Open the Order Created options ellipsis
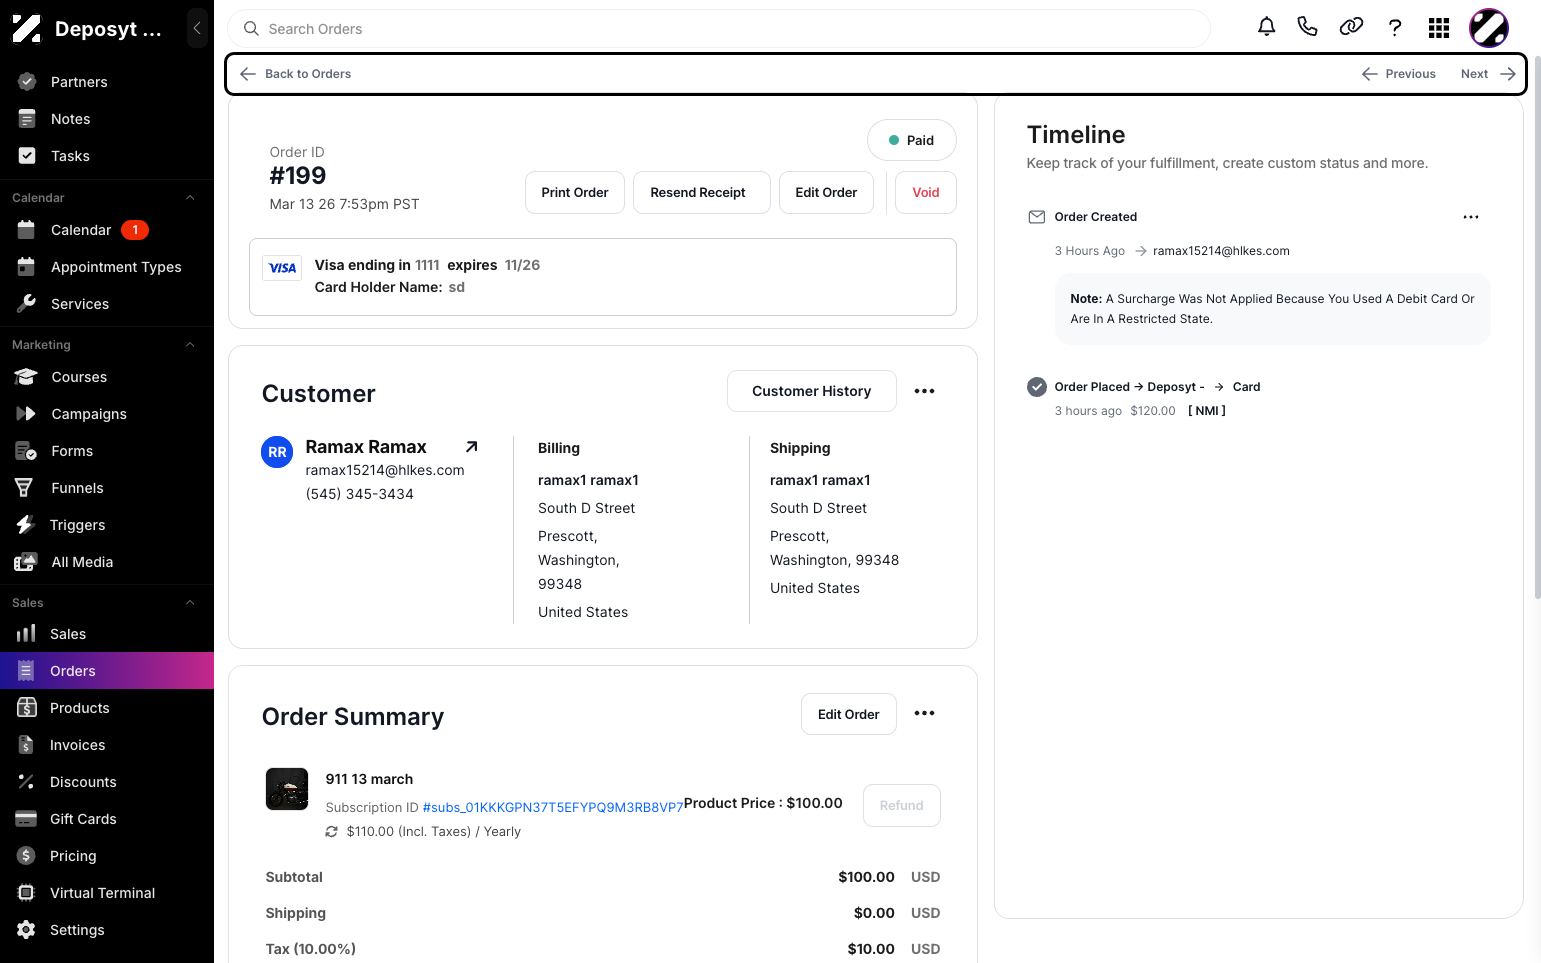The width and height of the screenshot is (1541, 963). click(1471, 217)
